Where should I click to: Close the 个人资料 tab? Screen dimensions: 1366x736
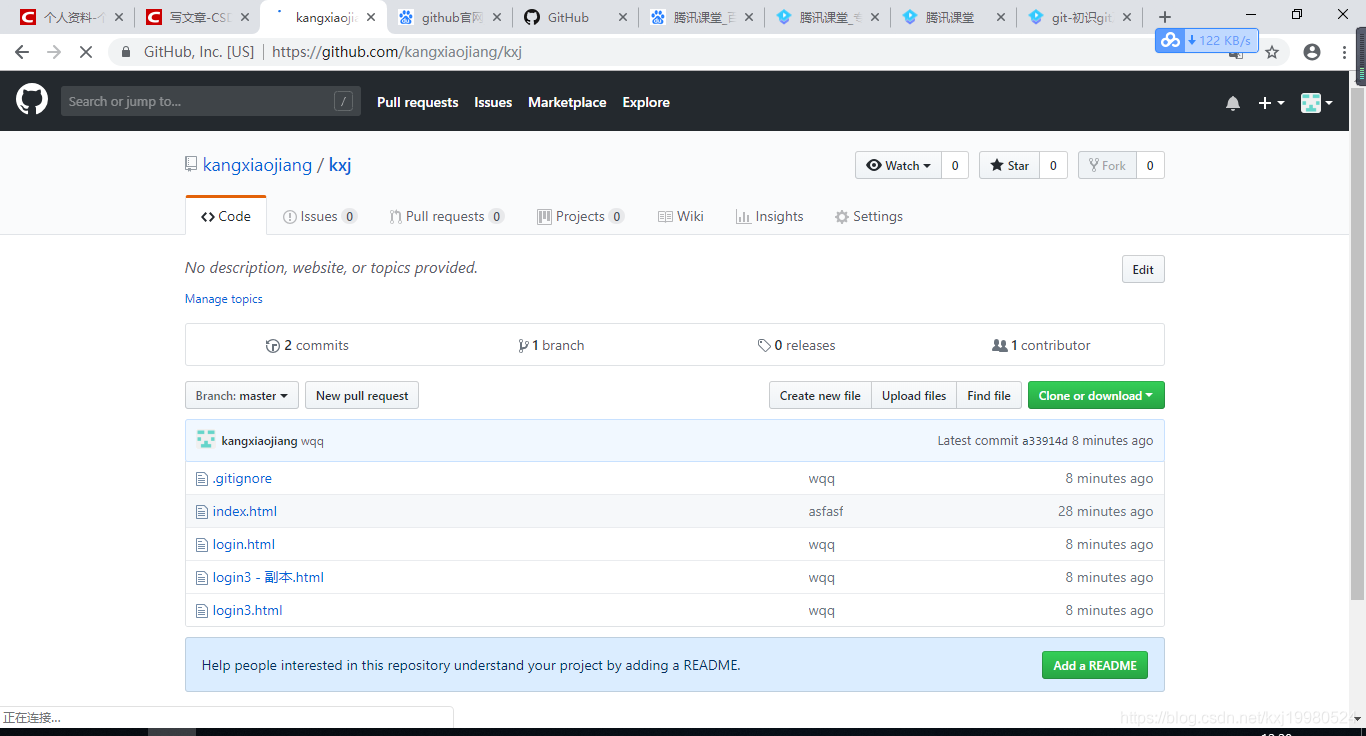pyautogui.click(x=119, y=17)
